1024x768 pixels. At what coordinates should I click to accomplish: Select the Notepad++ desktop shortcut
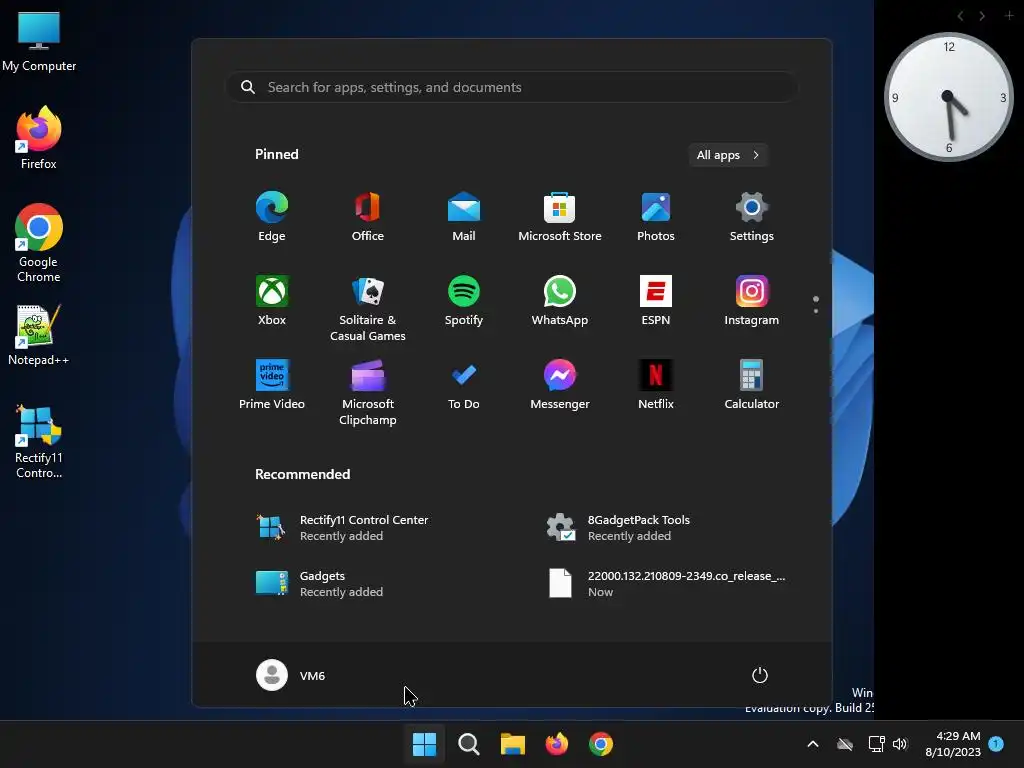click(39, 335)
